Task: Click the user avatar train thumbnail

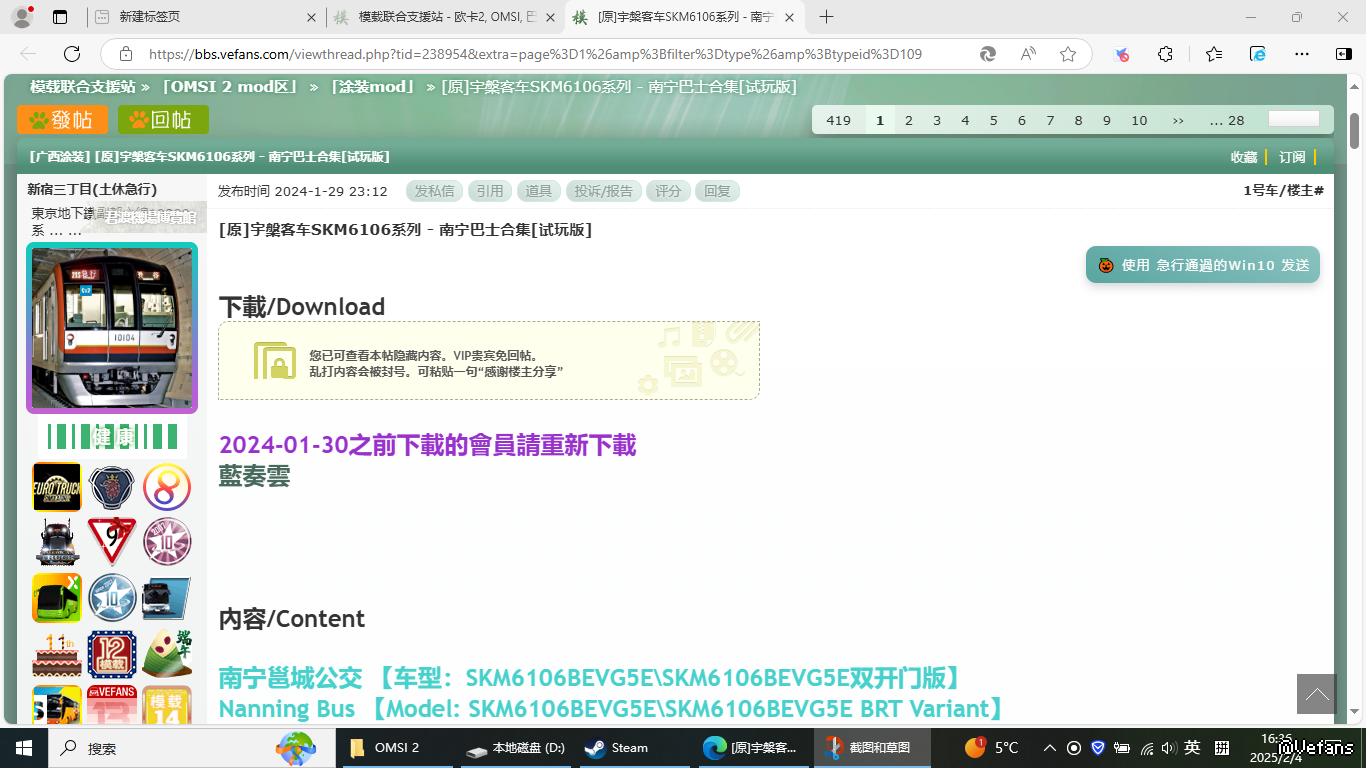Action: coord(112,328)
